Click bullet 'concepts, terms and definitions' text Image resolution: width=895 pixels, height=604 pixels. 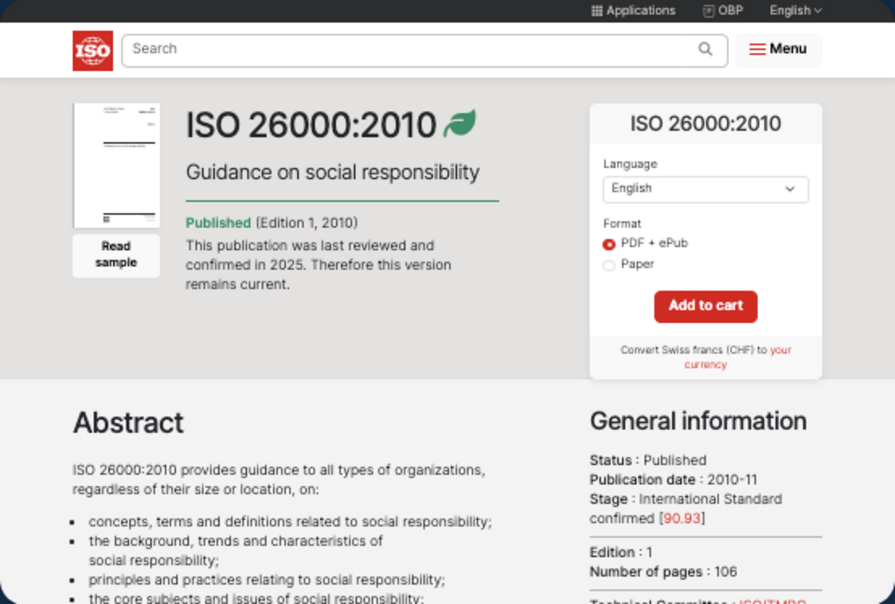tap(290, 522)
